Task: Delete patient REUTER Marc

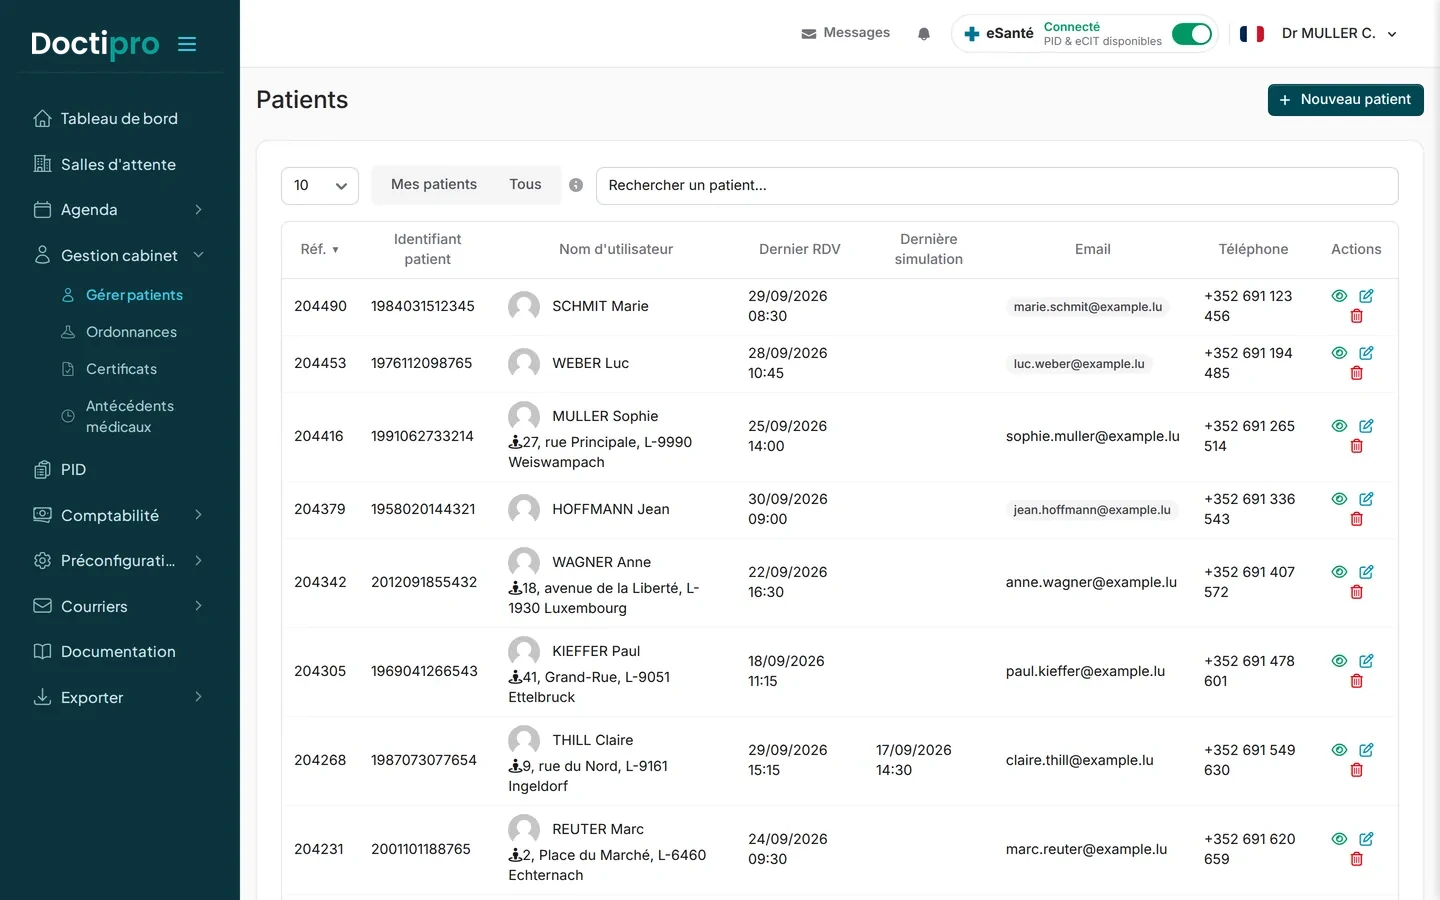Action: 1357,859
